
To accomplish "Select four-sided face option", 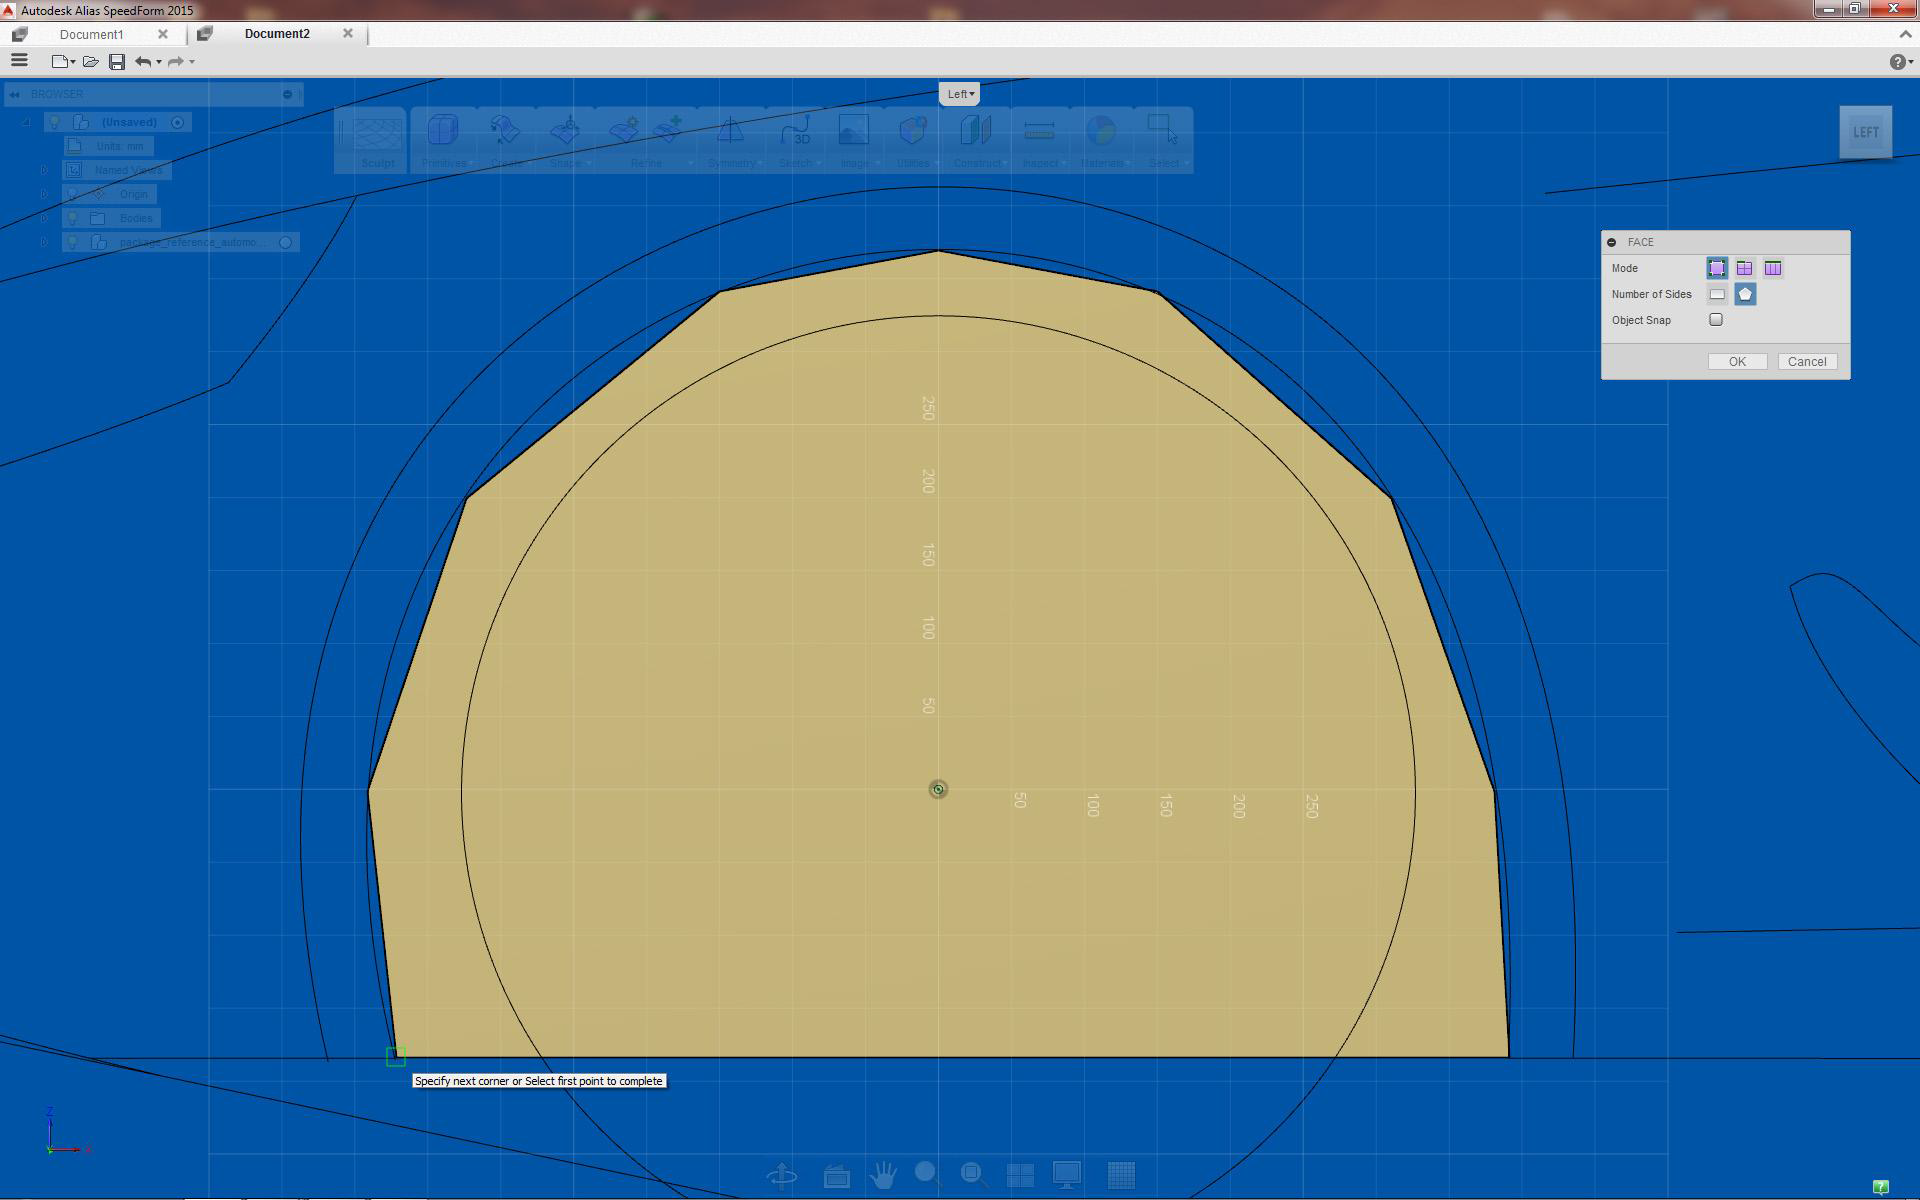I will [x=1716, y=294].
